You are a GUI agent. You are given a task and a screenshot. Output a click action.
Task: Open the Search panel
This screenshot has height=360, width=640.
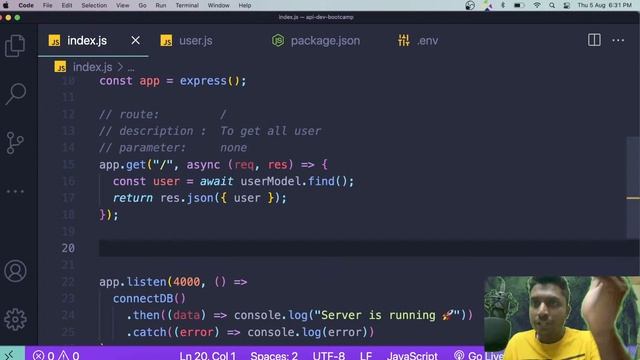(x=16, y=93)
